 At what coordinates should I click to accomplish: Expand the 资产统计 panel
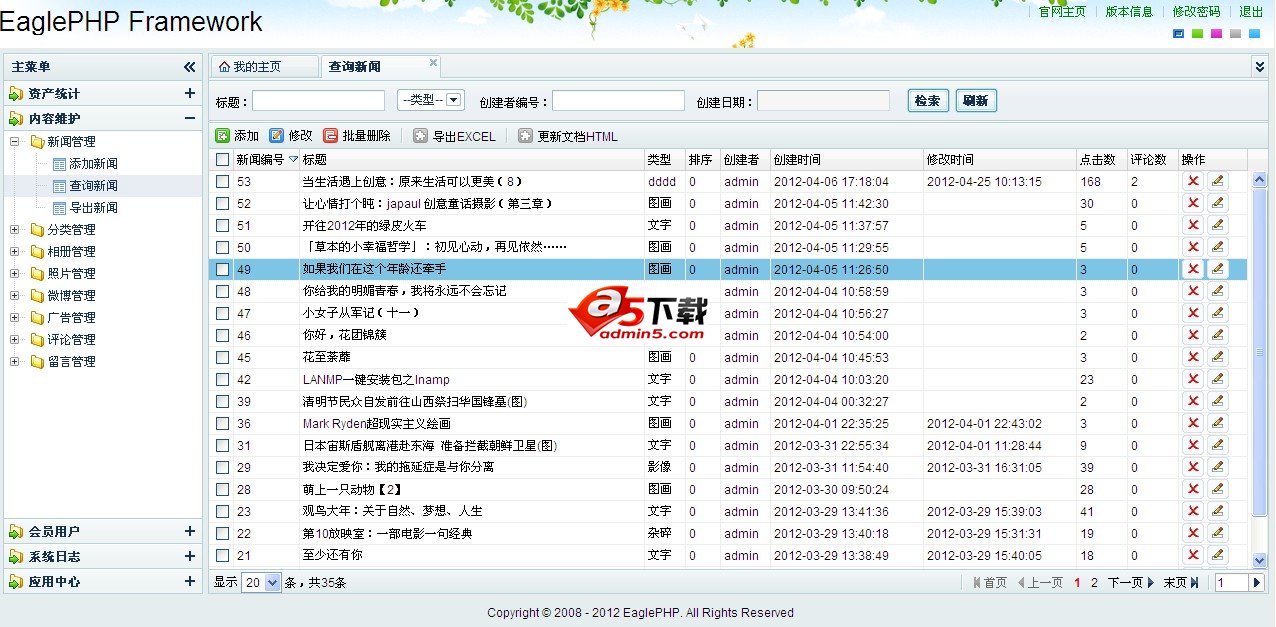click(x=190, y=93)
